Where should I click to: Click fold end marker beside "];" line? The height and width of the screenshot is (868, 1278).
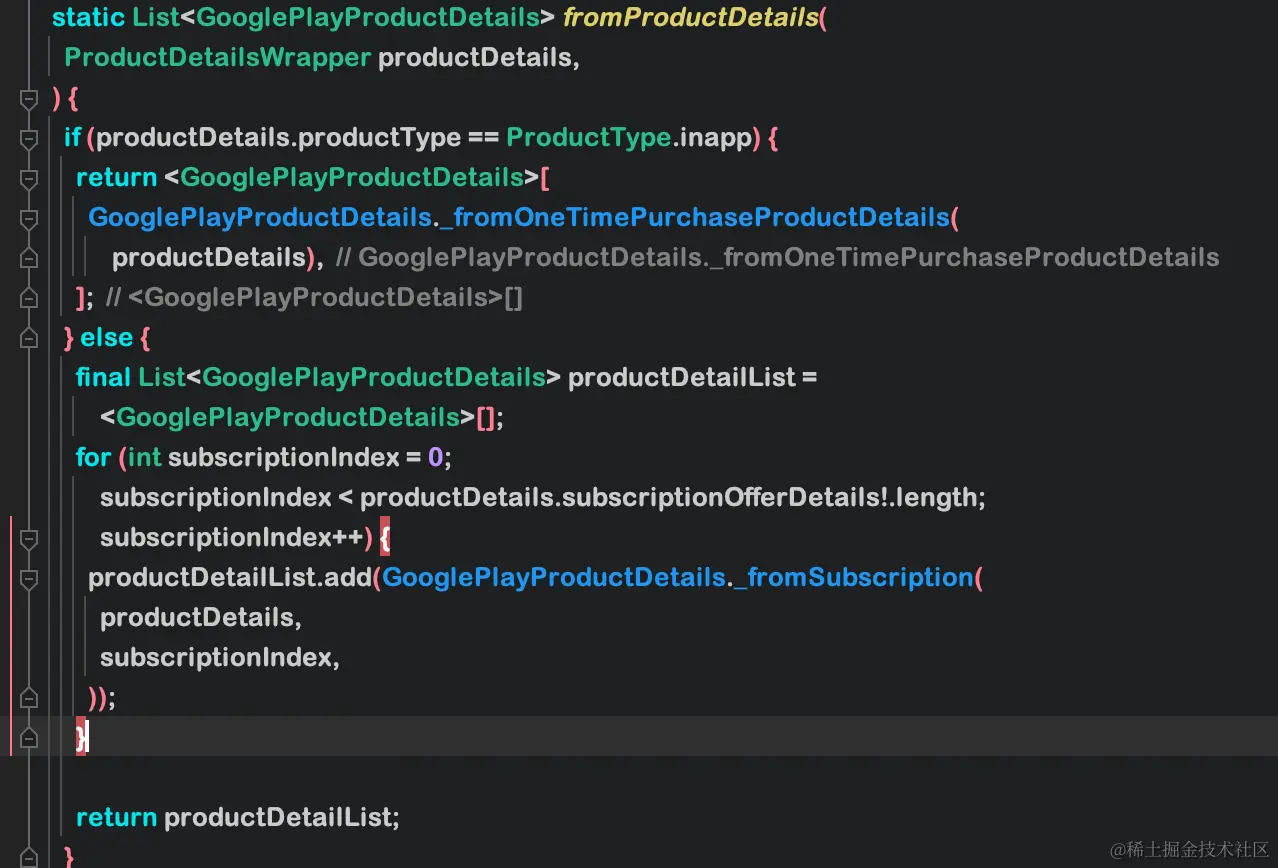coord(28,298)
